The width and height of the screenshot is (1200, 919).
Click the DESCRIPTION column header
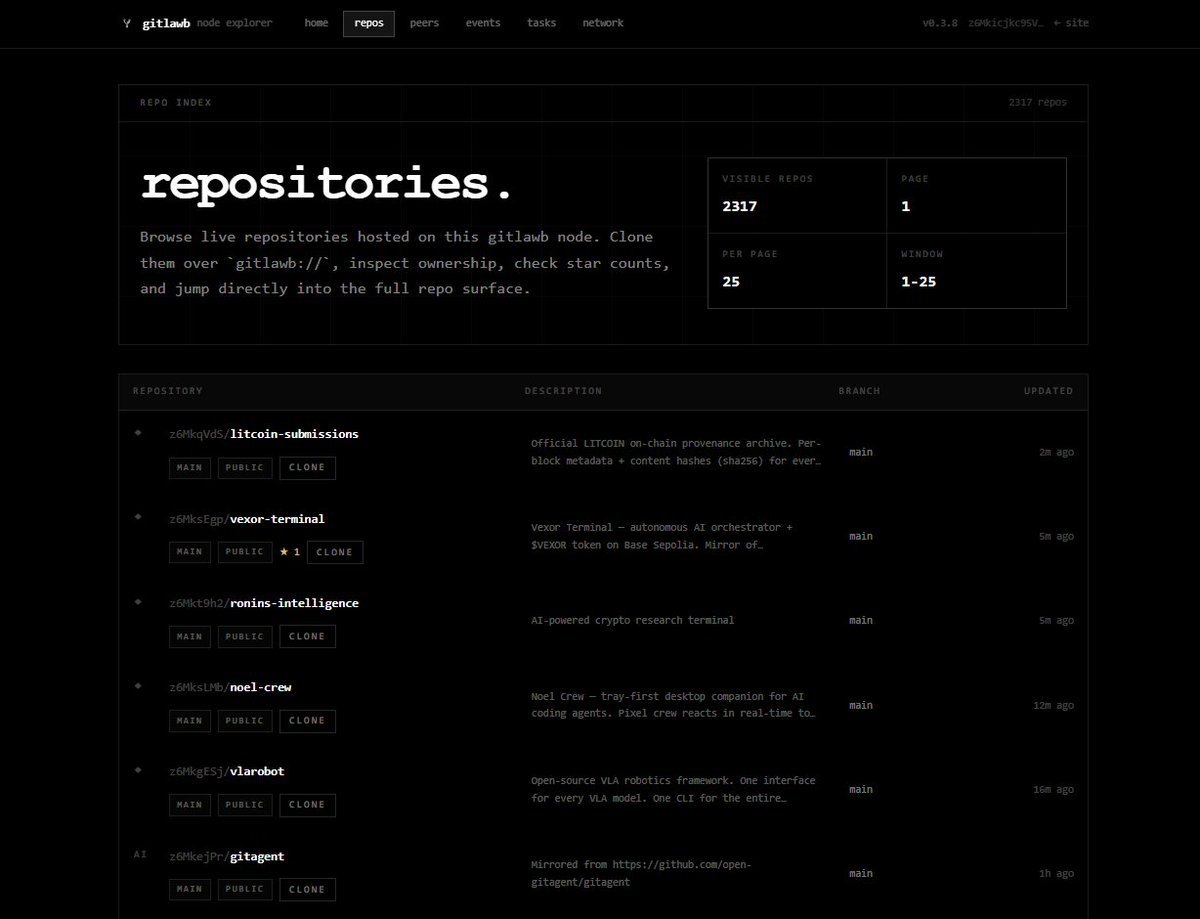564,391
